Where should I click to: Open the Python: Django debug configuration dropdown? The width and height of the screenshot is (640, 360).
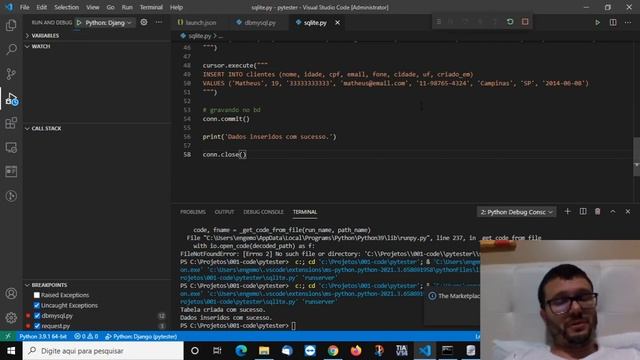coord(108,22)
